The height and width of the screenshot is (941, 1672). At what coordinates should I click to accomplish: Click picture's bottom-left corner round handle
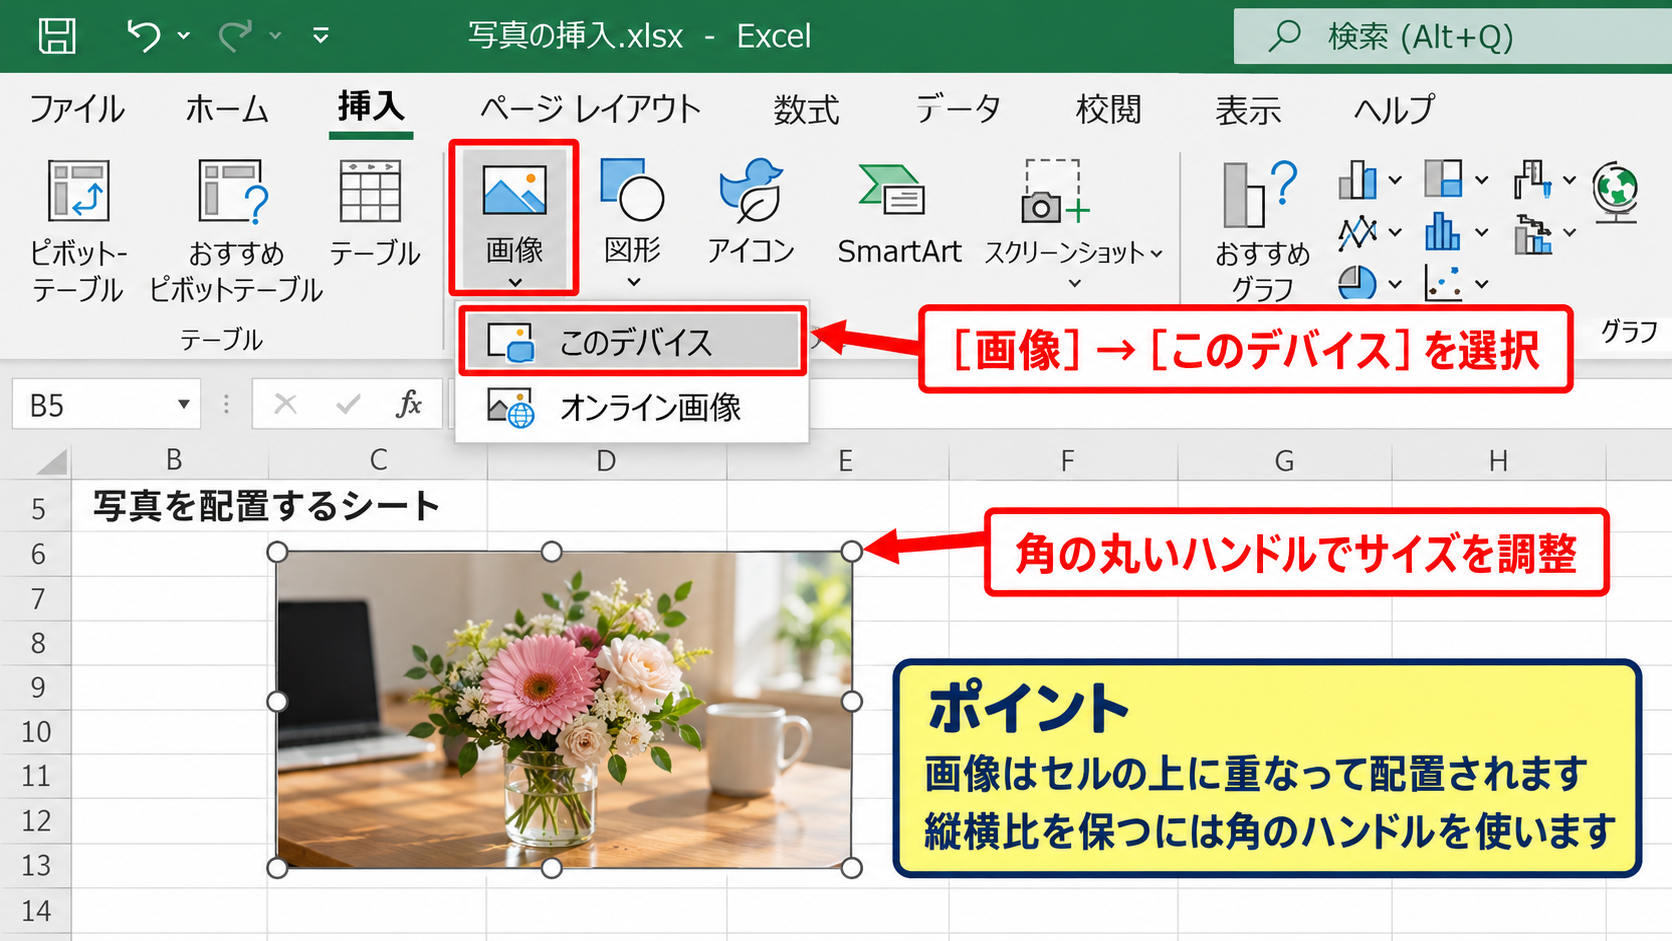click(277, 868)
